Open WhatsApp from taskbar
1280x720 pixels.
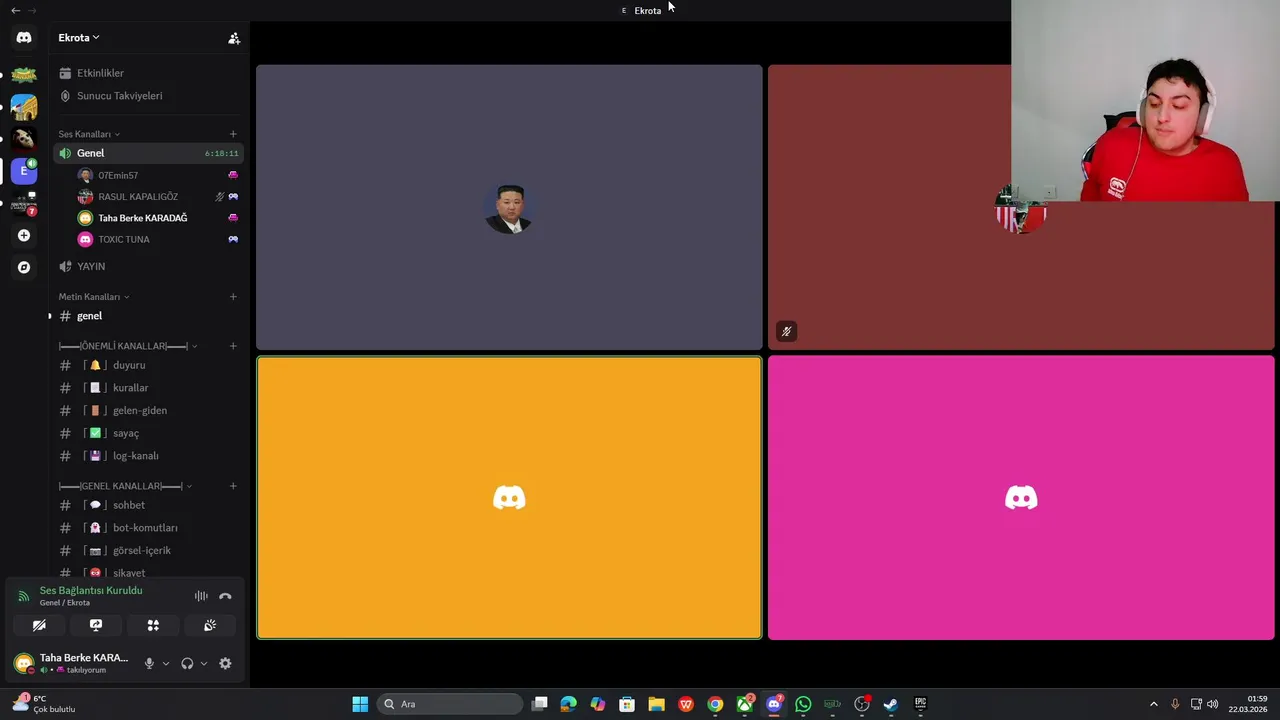click(803, 704)
